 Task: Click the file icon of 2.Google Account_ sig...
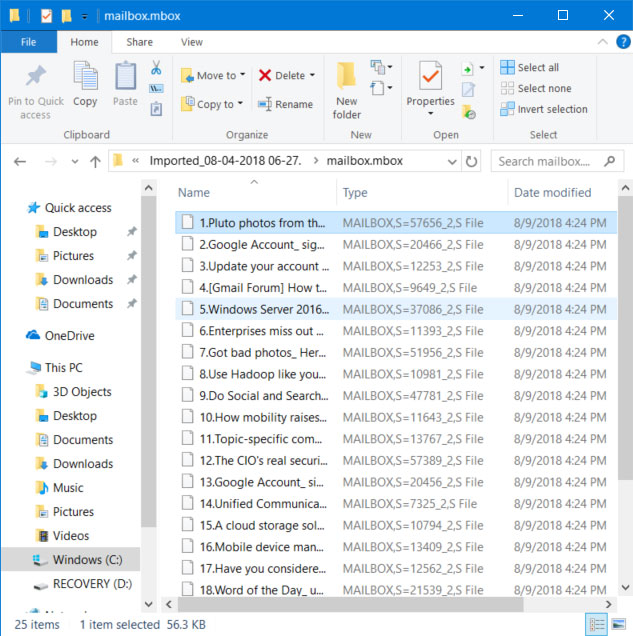(x=187, y=244)
